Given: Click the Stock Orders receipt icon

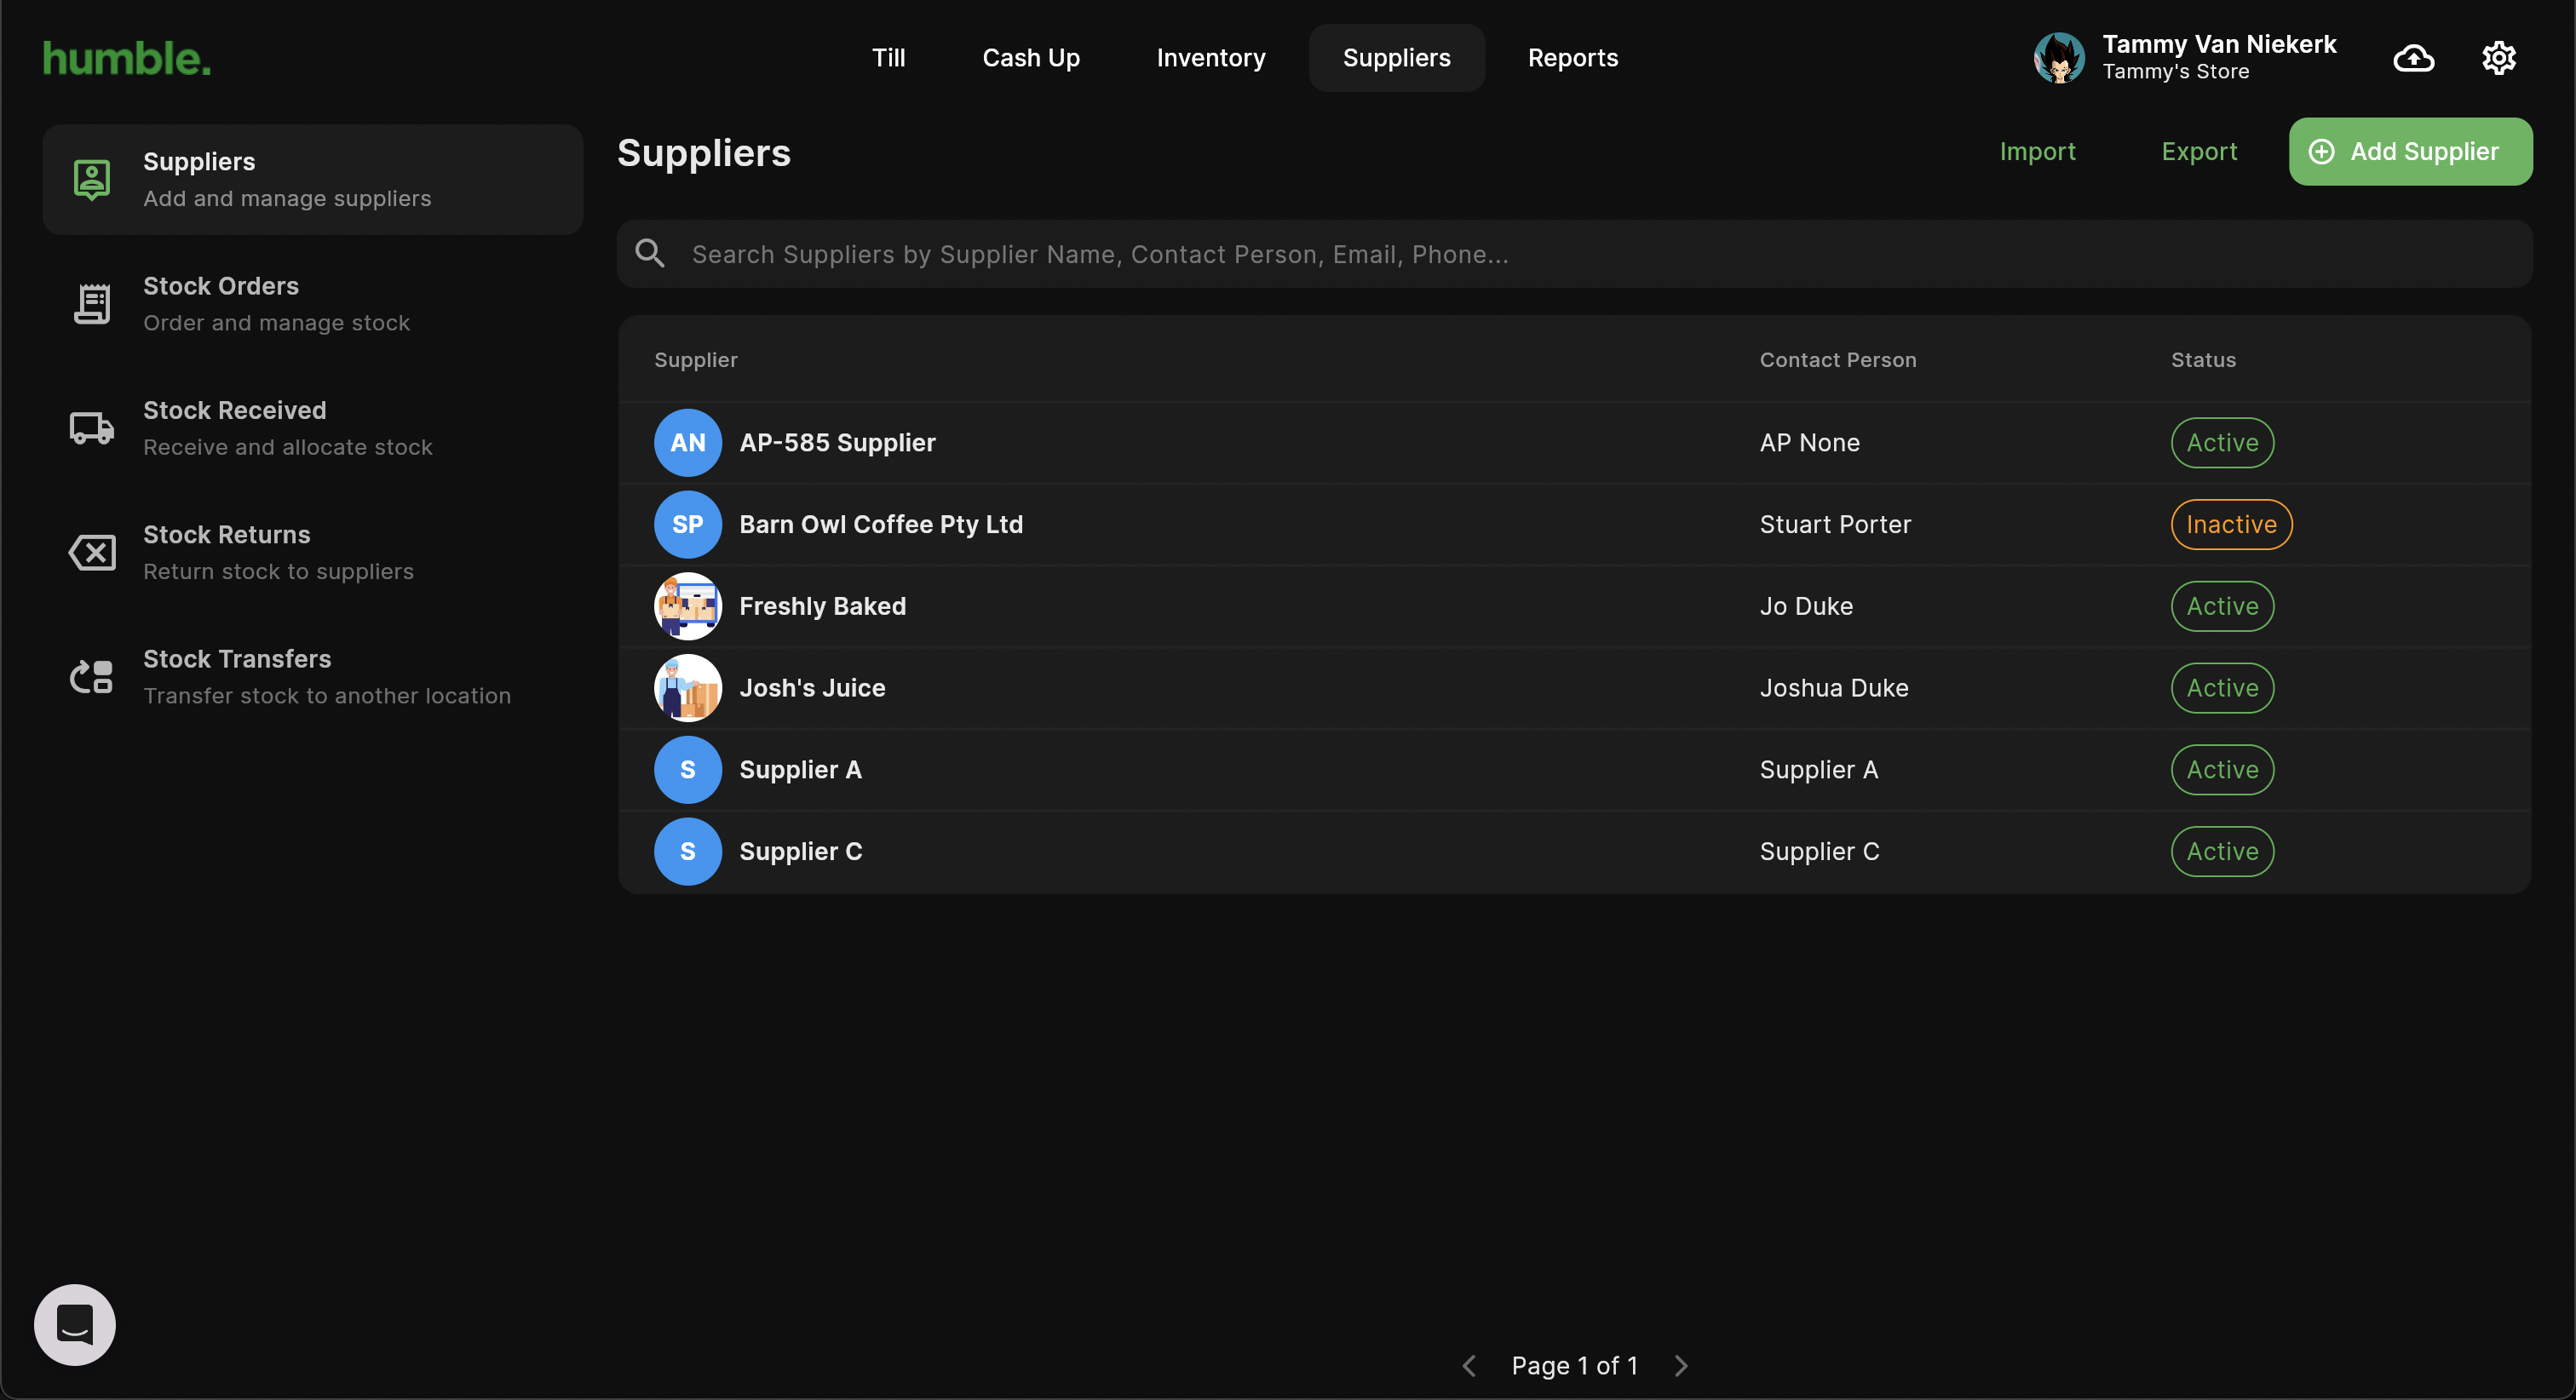Looking at the screenshot, I should 92,304.
